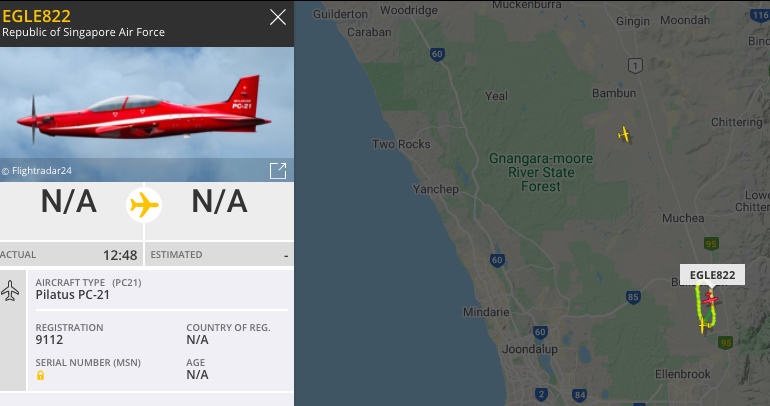Image resolution: width=770 pixels, height=406 pixels.
Task: Click the Ellenbrook suburb label
Action: pos(683,374)
